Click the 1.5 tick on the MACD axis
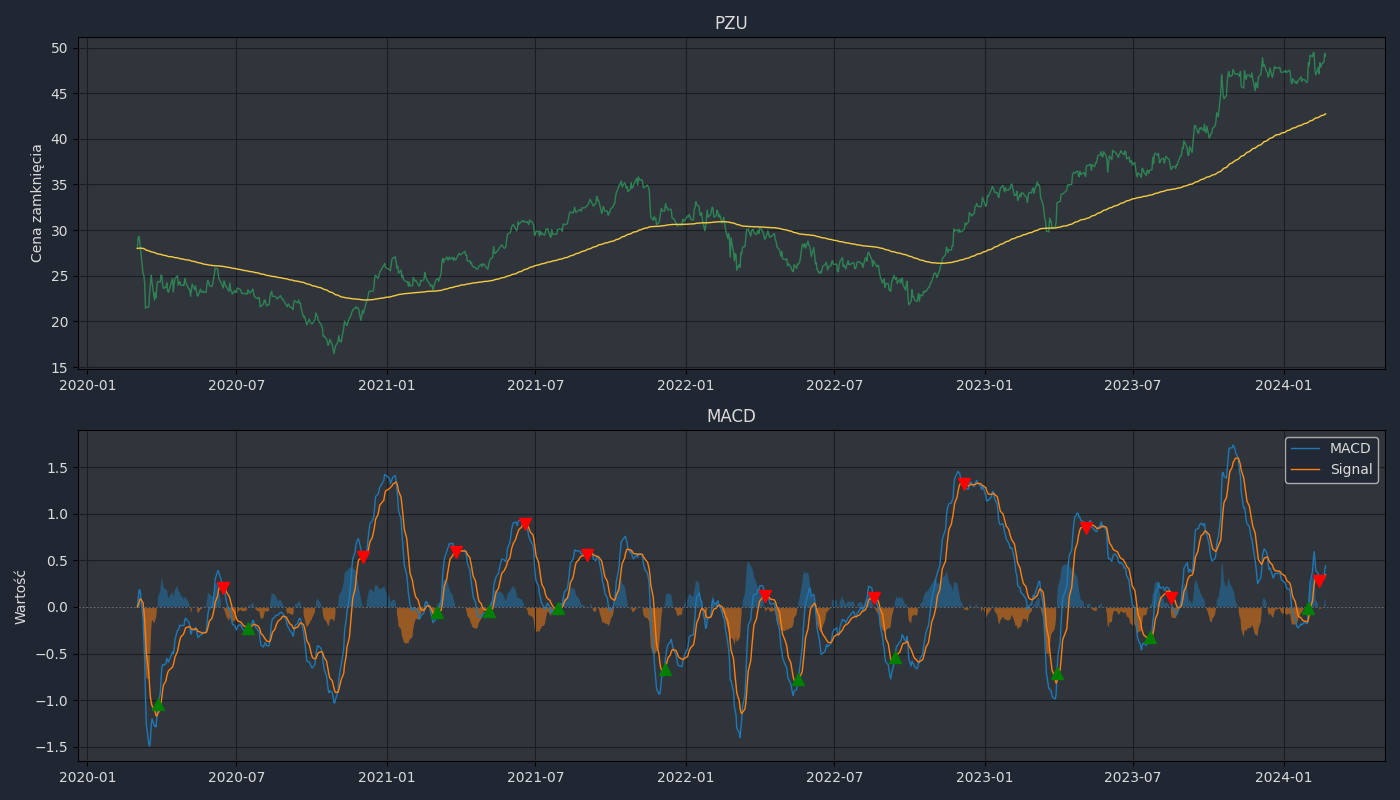 56,468
